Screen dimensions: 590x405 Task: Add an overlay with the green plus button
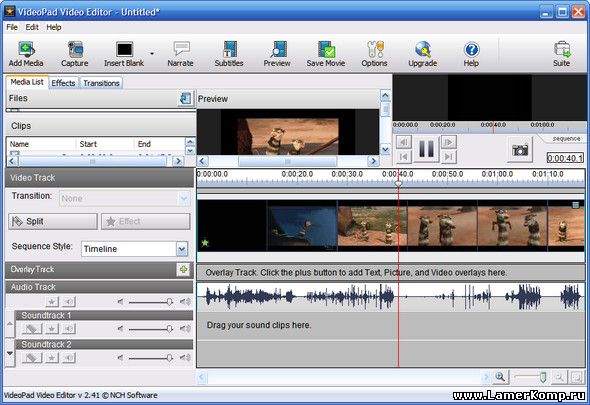184,269
